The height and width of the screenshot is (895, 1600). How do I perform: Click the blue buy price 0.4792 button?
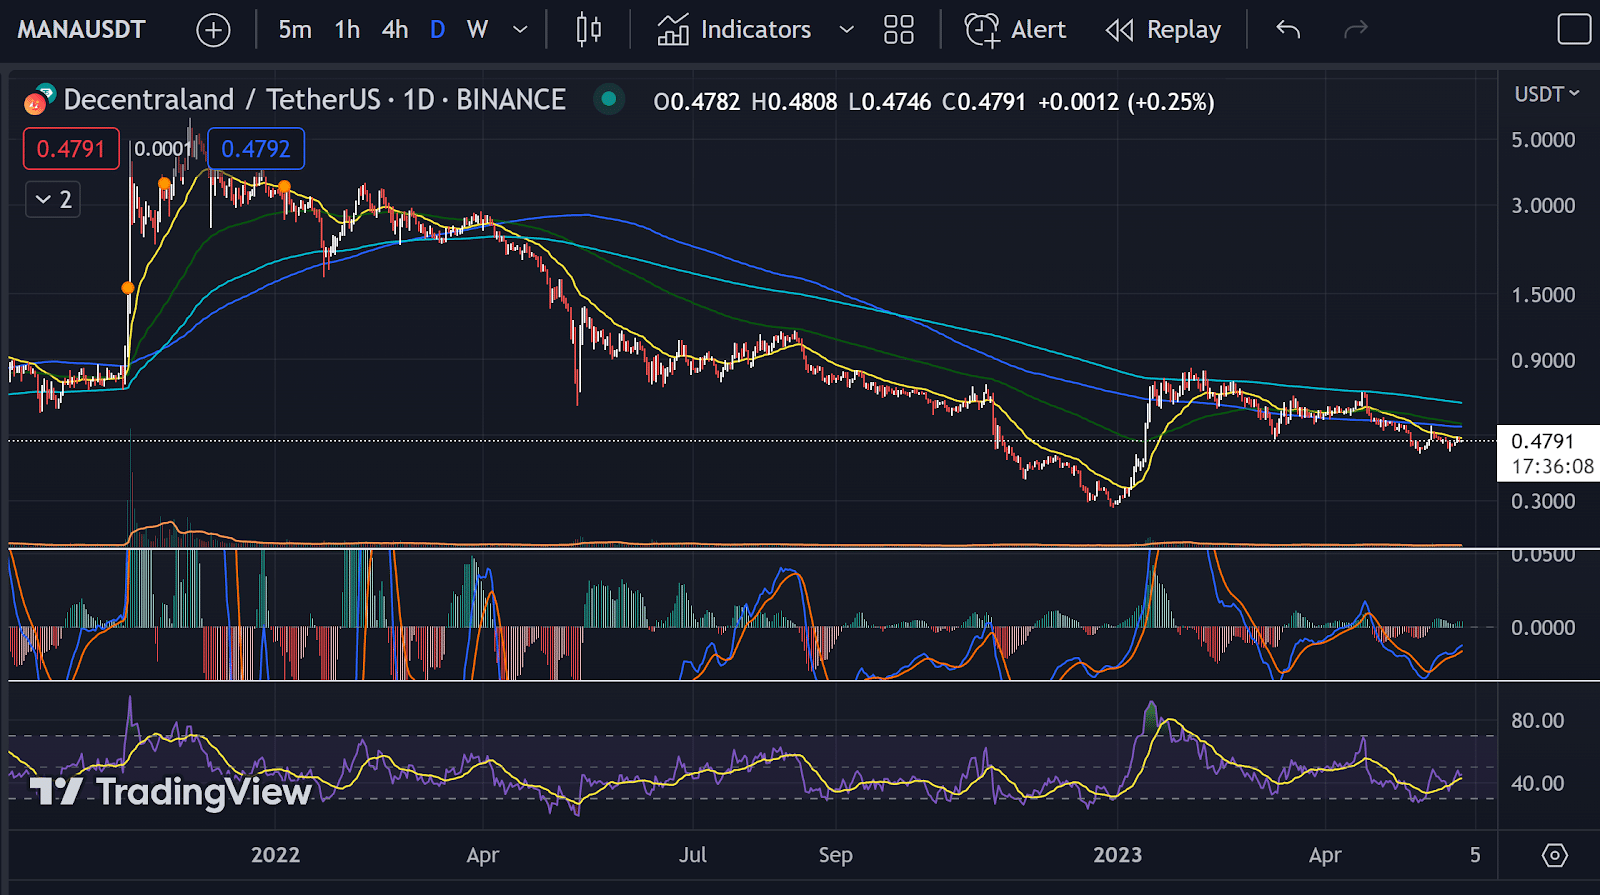pyautogui.click(x=256, y=149)
